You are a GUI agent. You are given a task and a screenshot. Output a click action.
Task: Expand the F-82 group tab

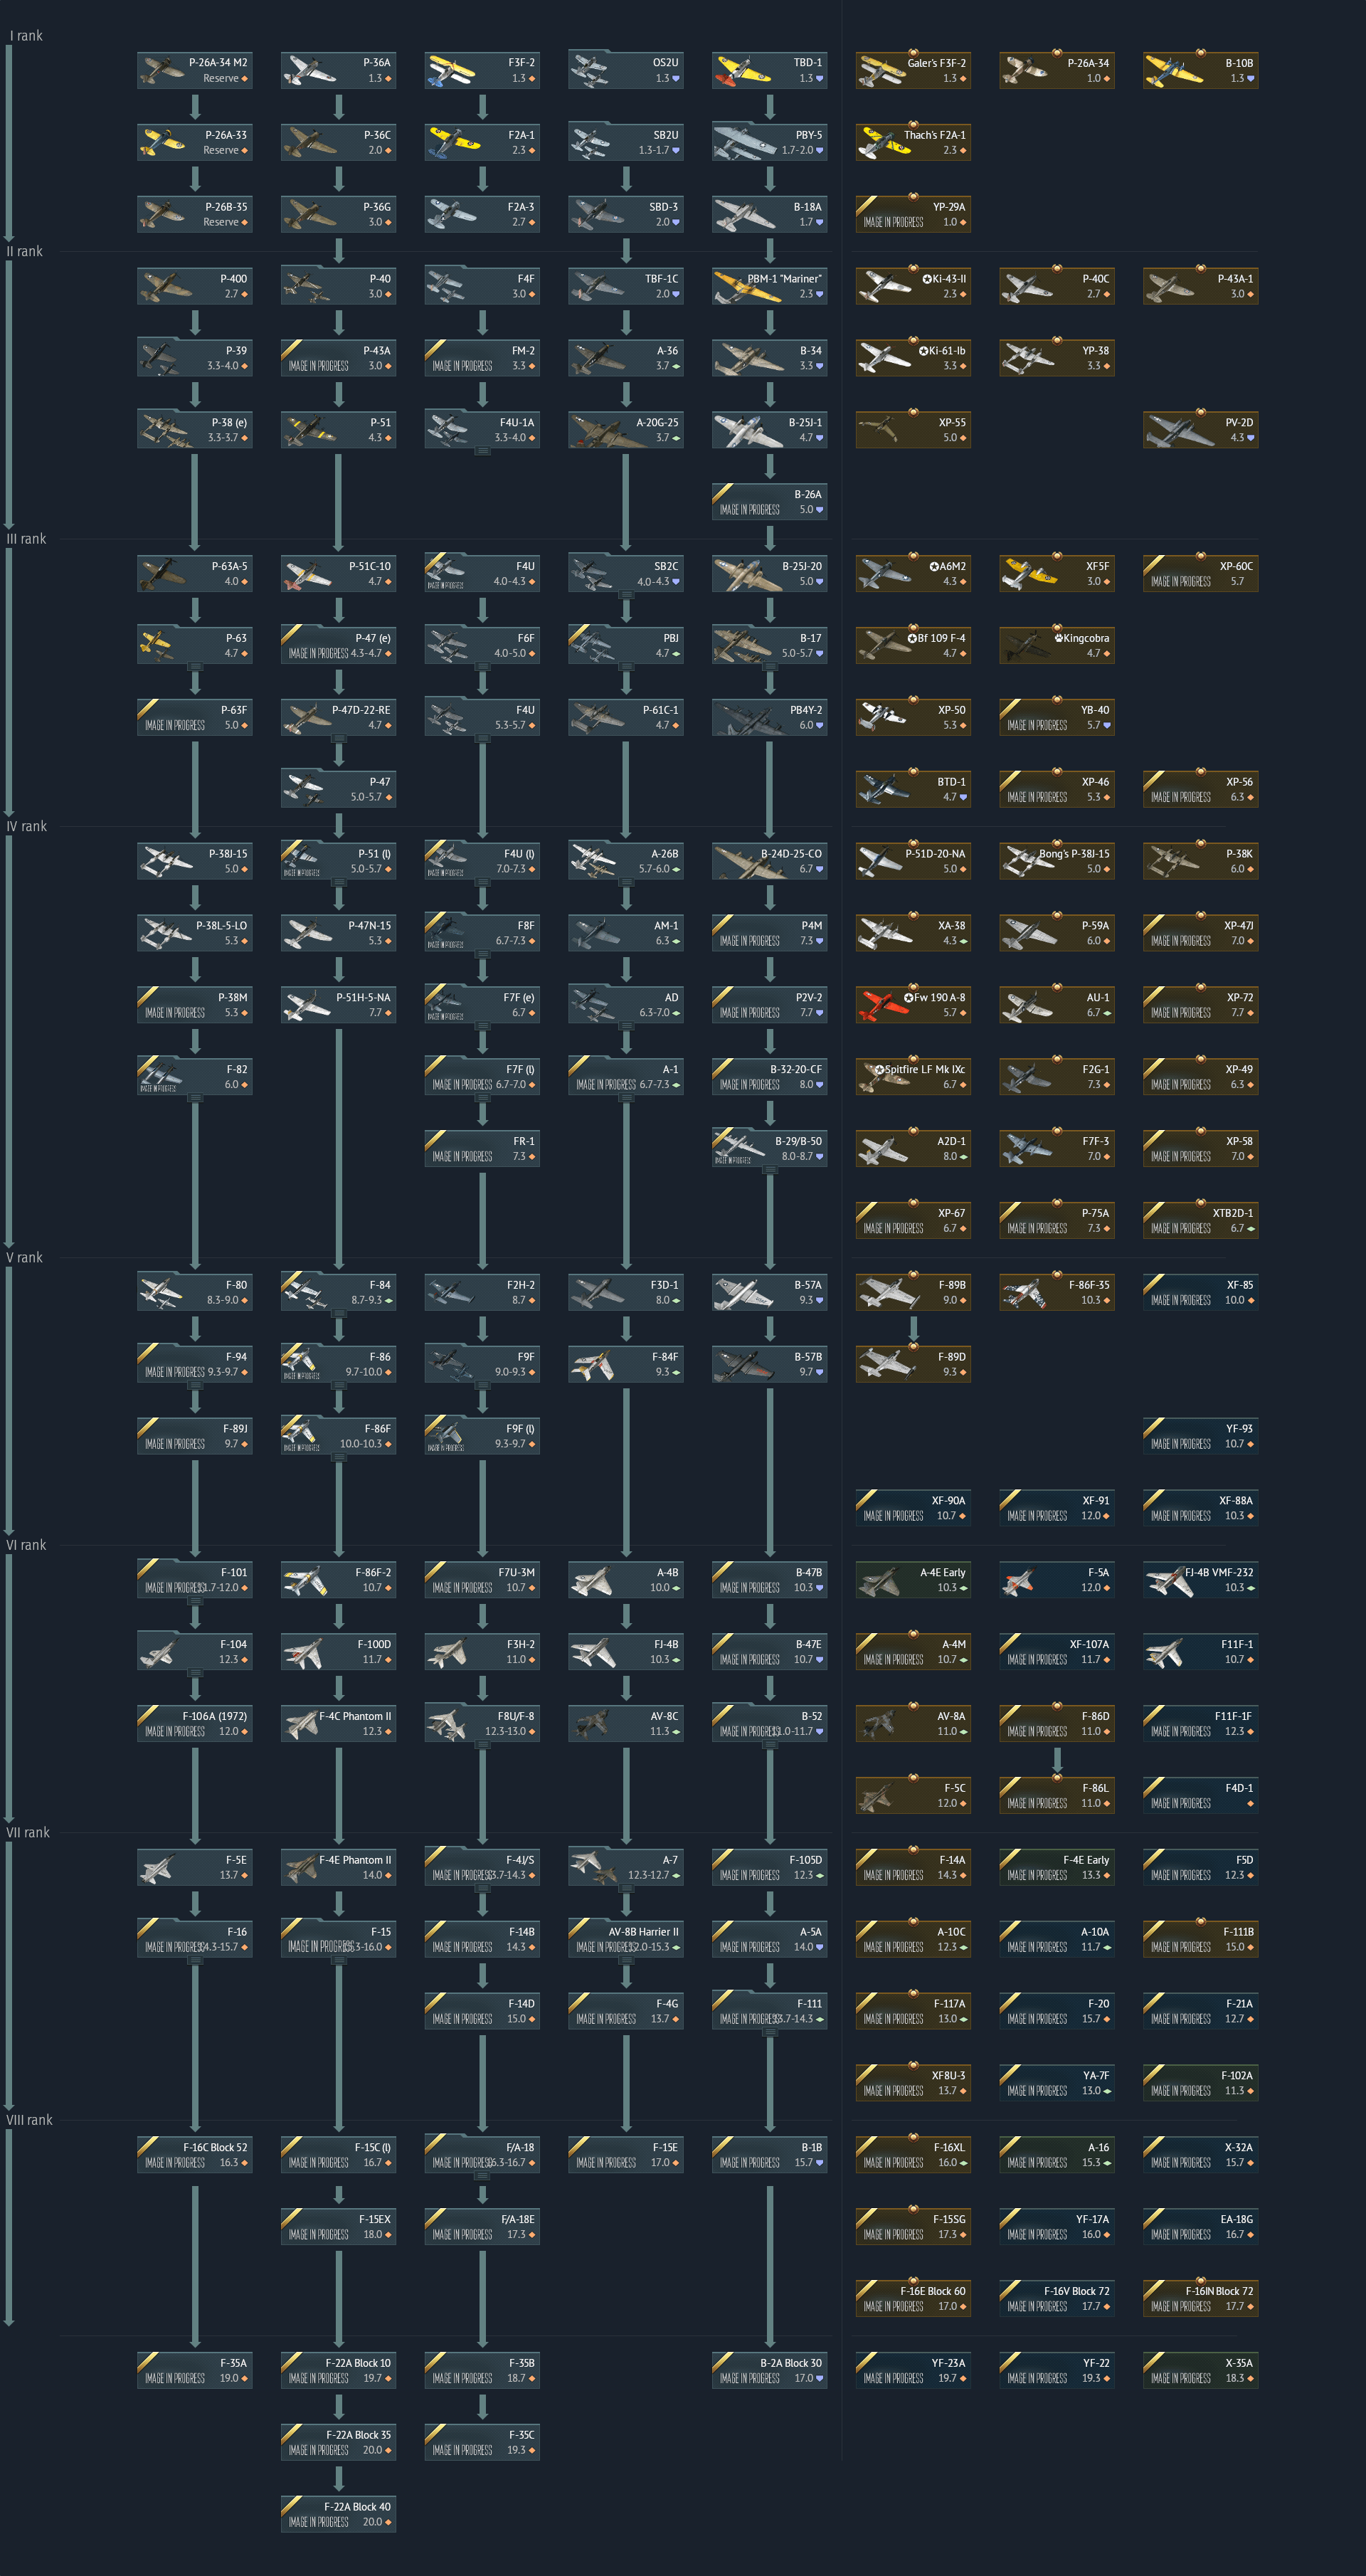click(195, 1098)
